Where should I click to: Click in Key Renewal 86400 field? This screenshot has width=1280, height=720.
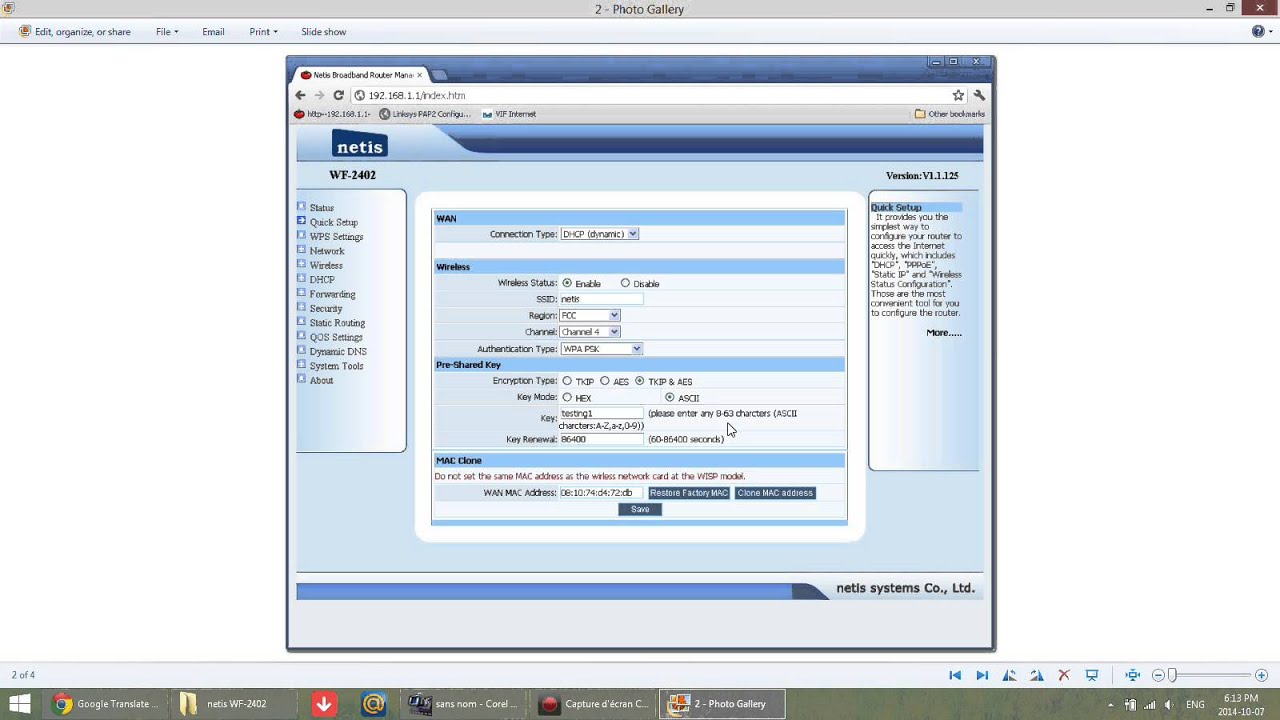[x=601, y=439]
